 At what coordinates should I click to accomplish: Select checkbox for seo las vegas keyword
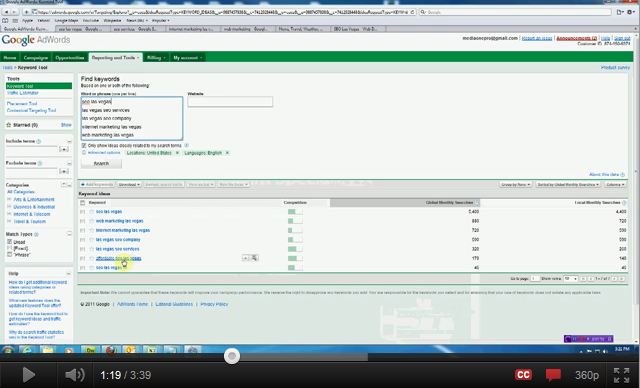(x=82, y=212)
